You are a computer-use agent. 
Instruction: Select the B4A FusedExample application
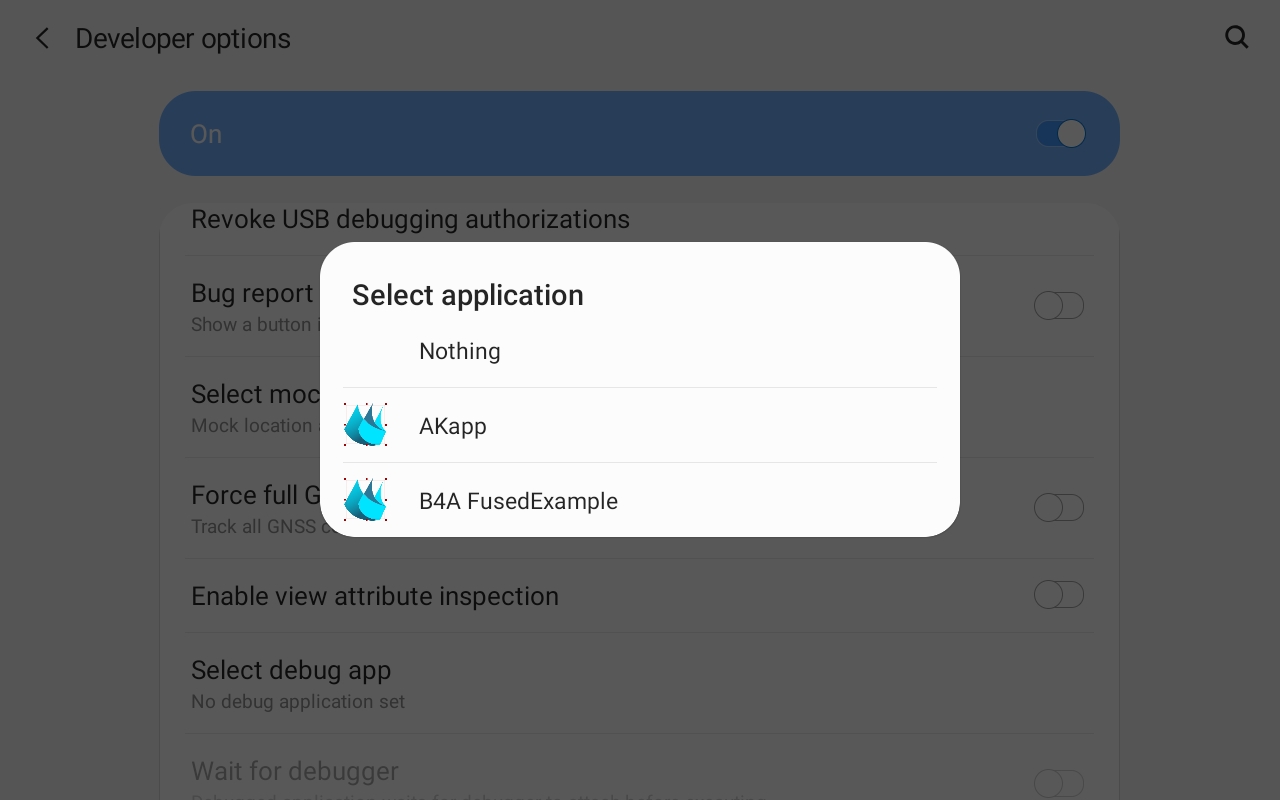[x=518, y=501]
